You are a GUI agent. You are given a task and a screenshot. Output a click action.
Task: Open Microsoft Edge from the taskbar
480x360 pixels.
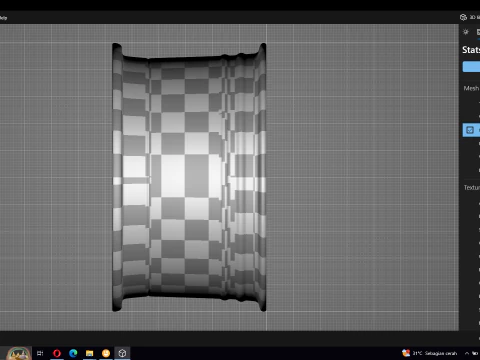point(73,353)
